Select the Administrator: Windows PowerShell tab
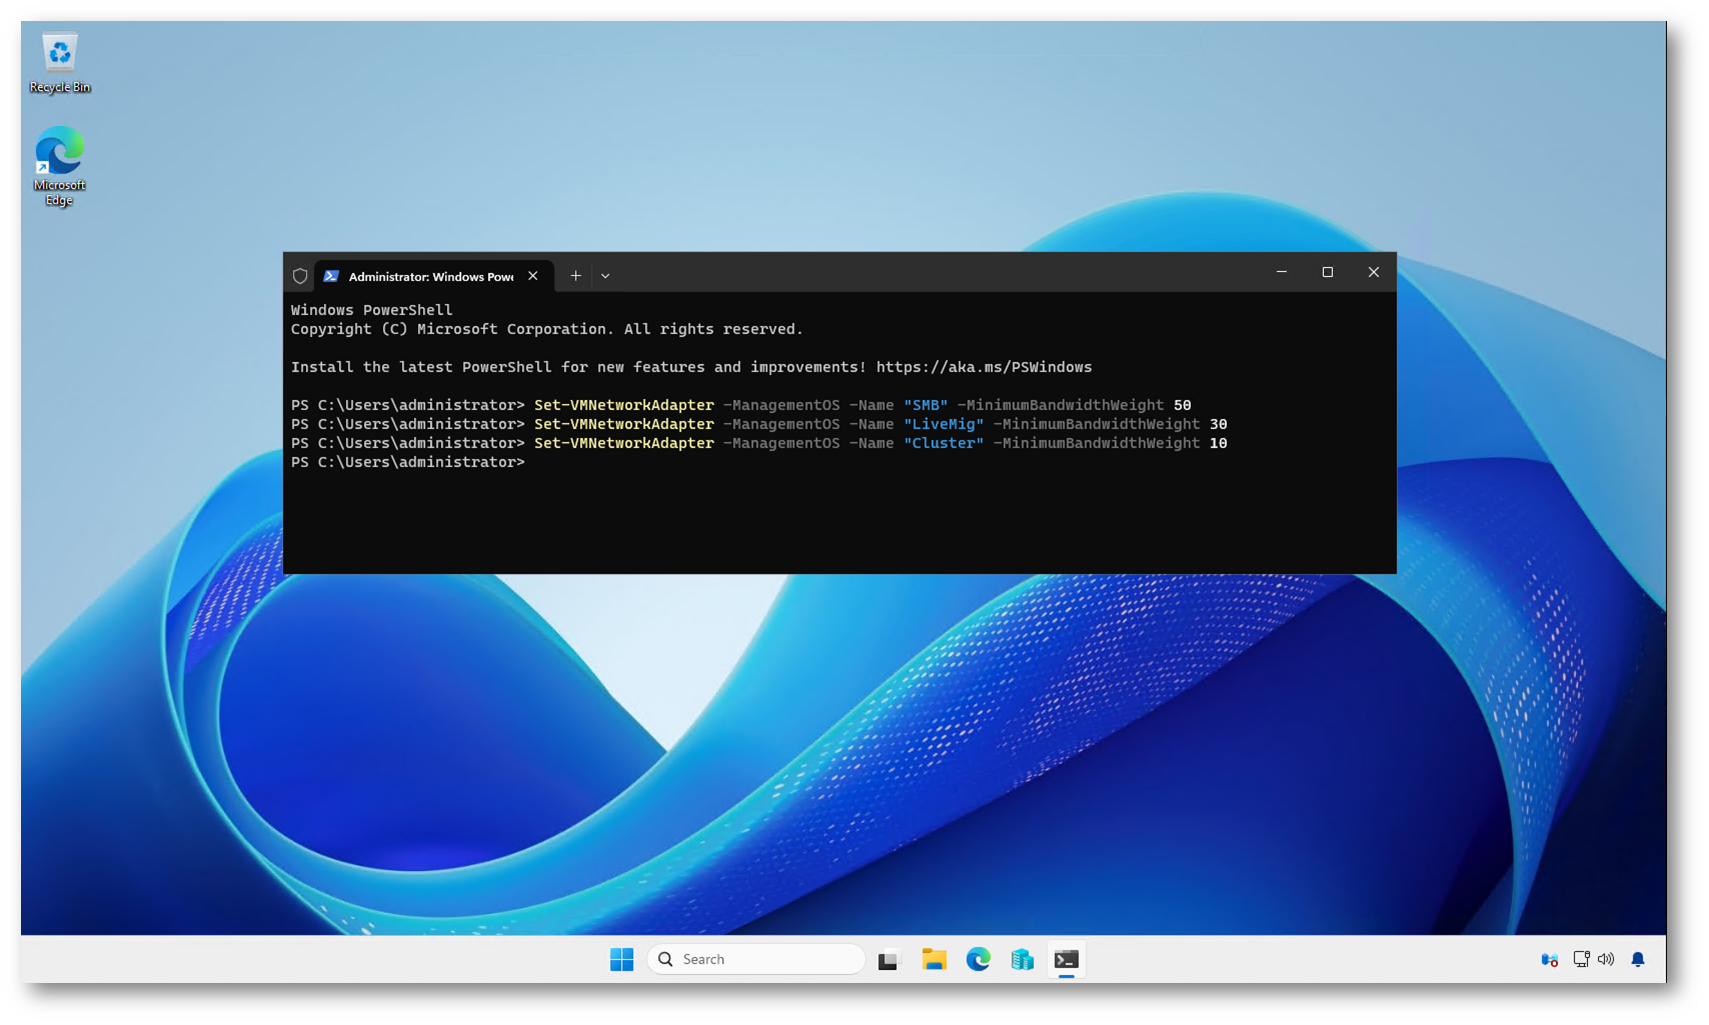 pyautogui.click(x=430, y=276)
